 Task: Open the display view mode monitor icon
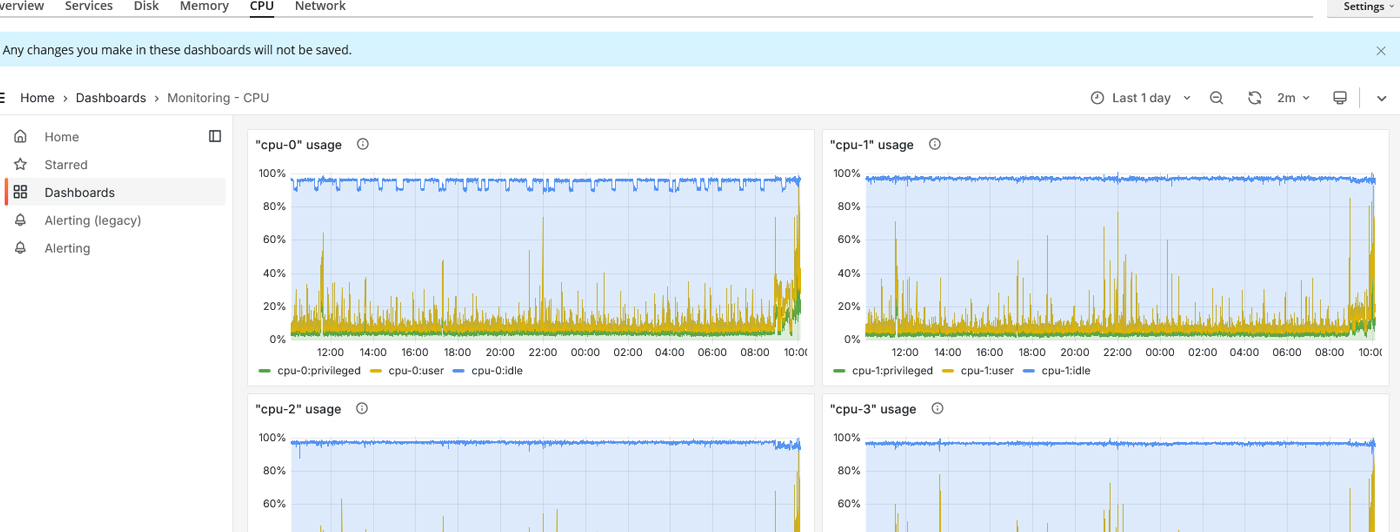[1340, 98]
